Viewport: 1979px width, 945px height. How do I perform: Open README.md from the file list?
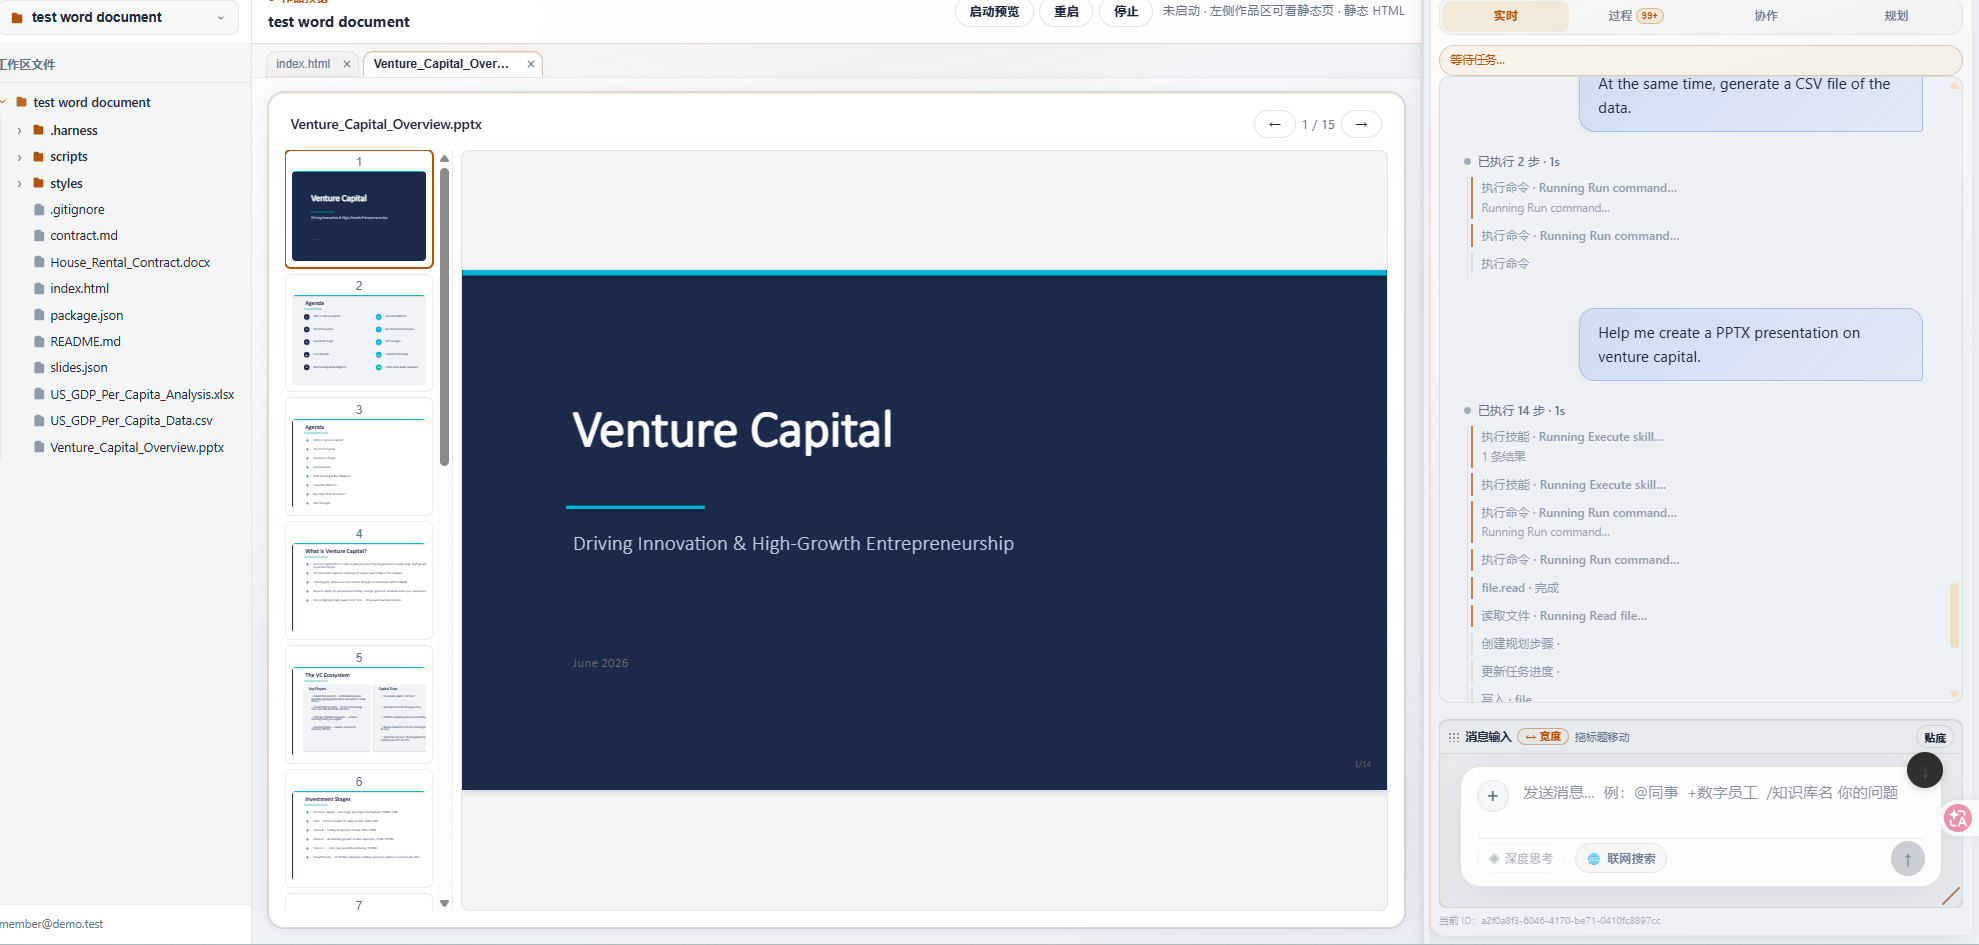(85, 342)
